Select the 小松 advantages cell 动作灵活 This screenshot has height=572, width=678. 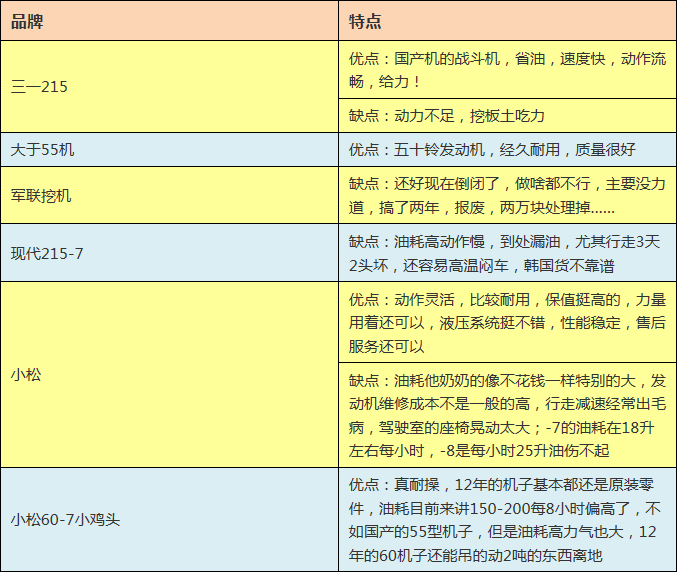coord(506,322)
